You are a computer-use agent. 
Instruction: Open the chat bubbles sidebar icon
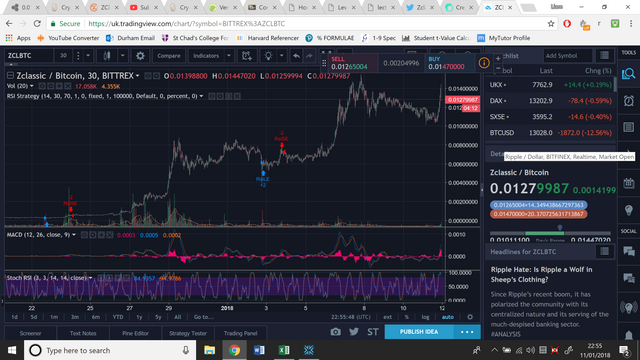click(x=629, y=251)
